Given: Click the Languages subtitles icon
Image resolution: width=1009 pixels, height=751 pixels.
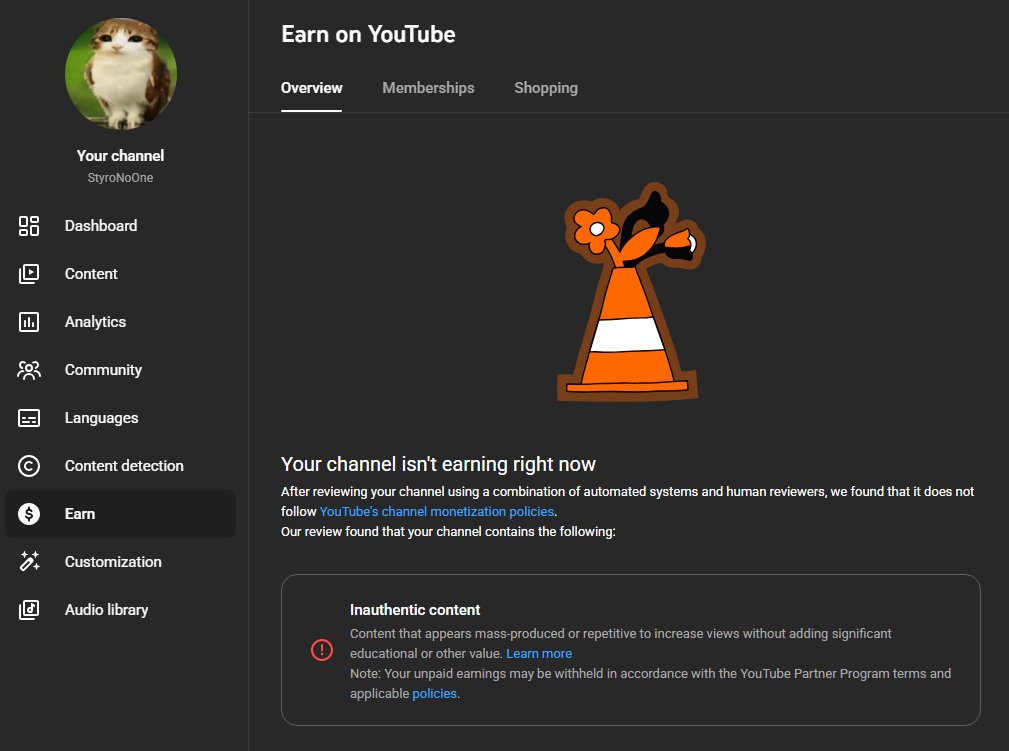Looking at the screenshot, I should point(29,418).
